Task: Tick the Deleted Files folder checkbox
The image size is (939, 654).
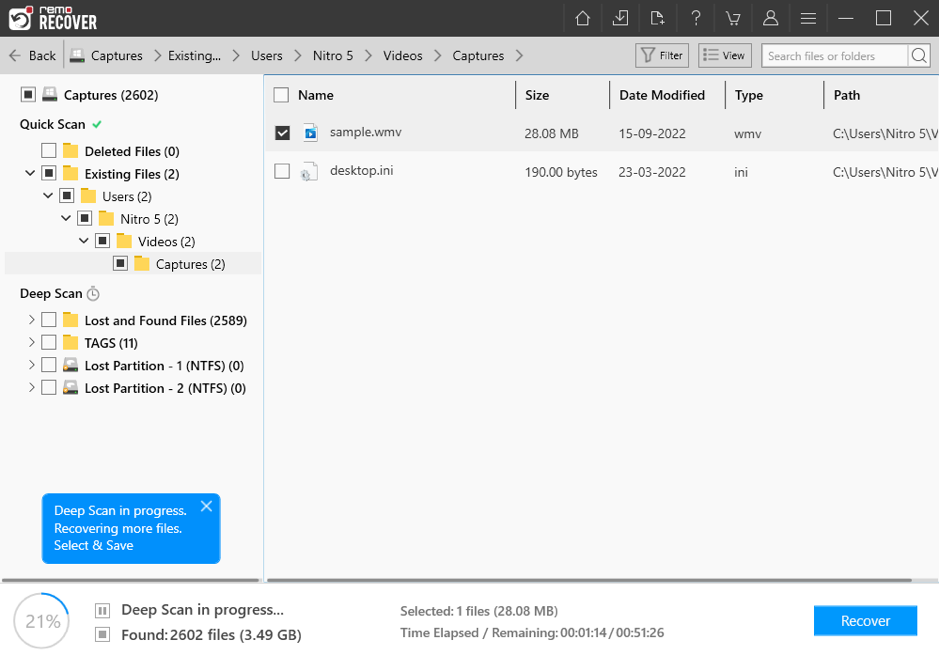Action: point(48,151)
